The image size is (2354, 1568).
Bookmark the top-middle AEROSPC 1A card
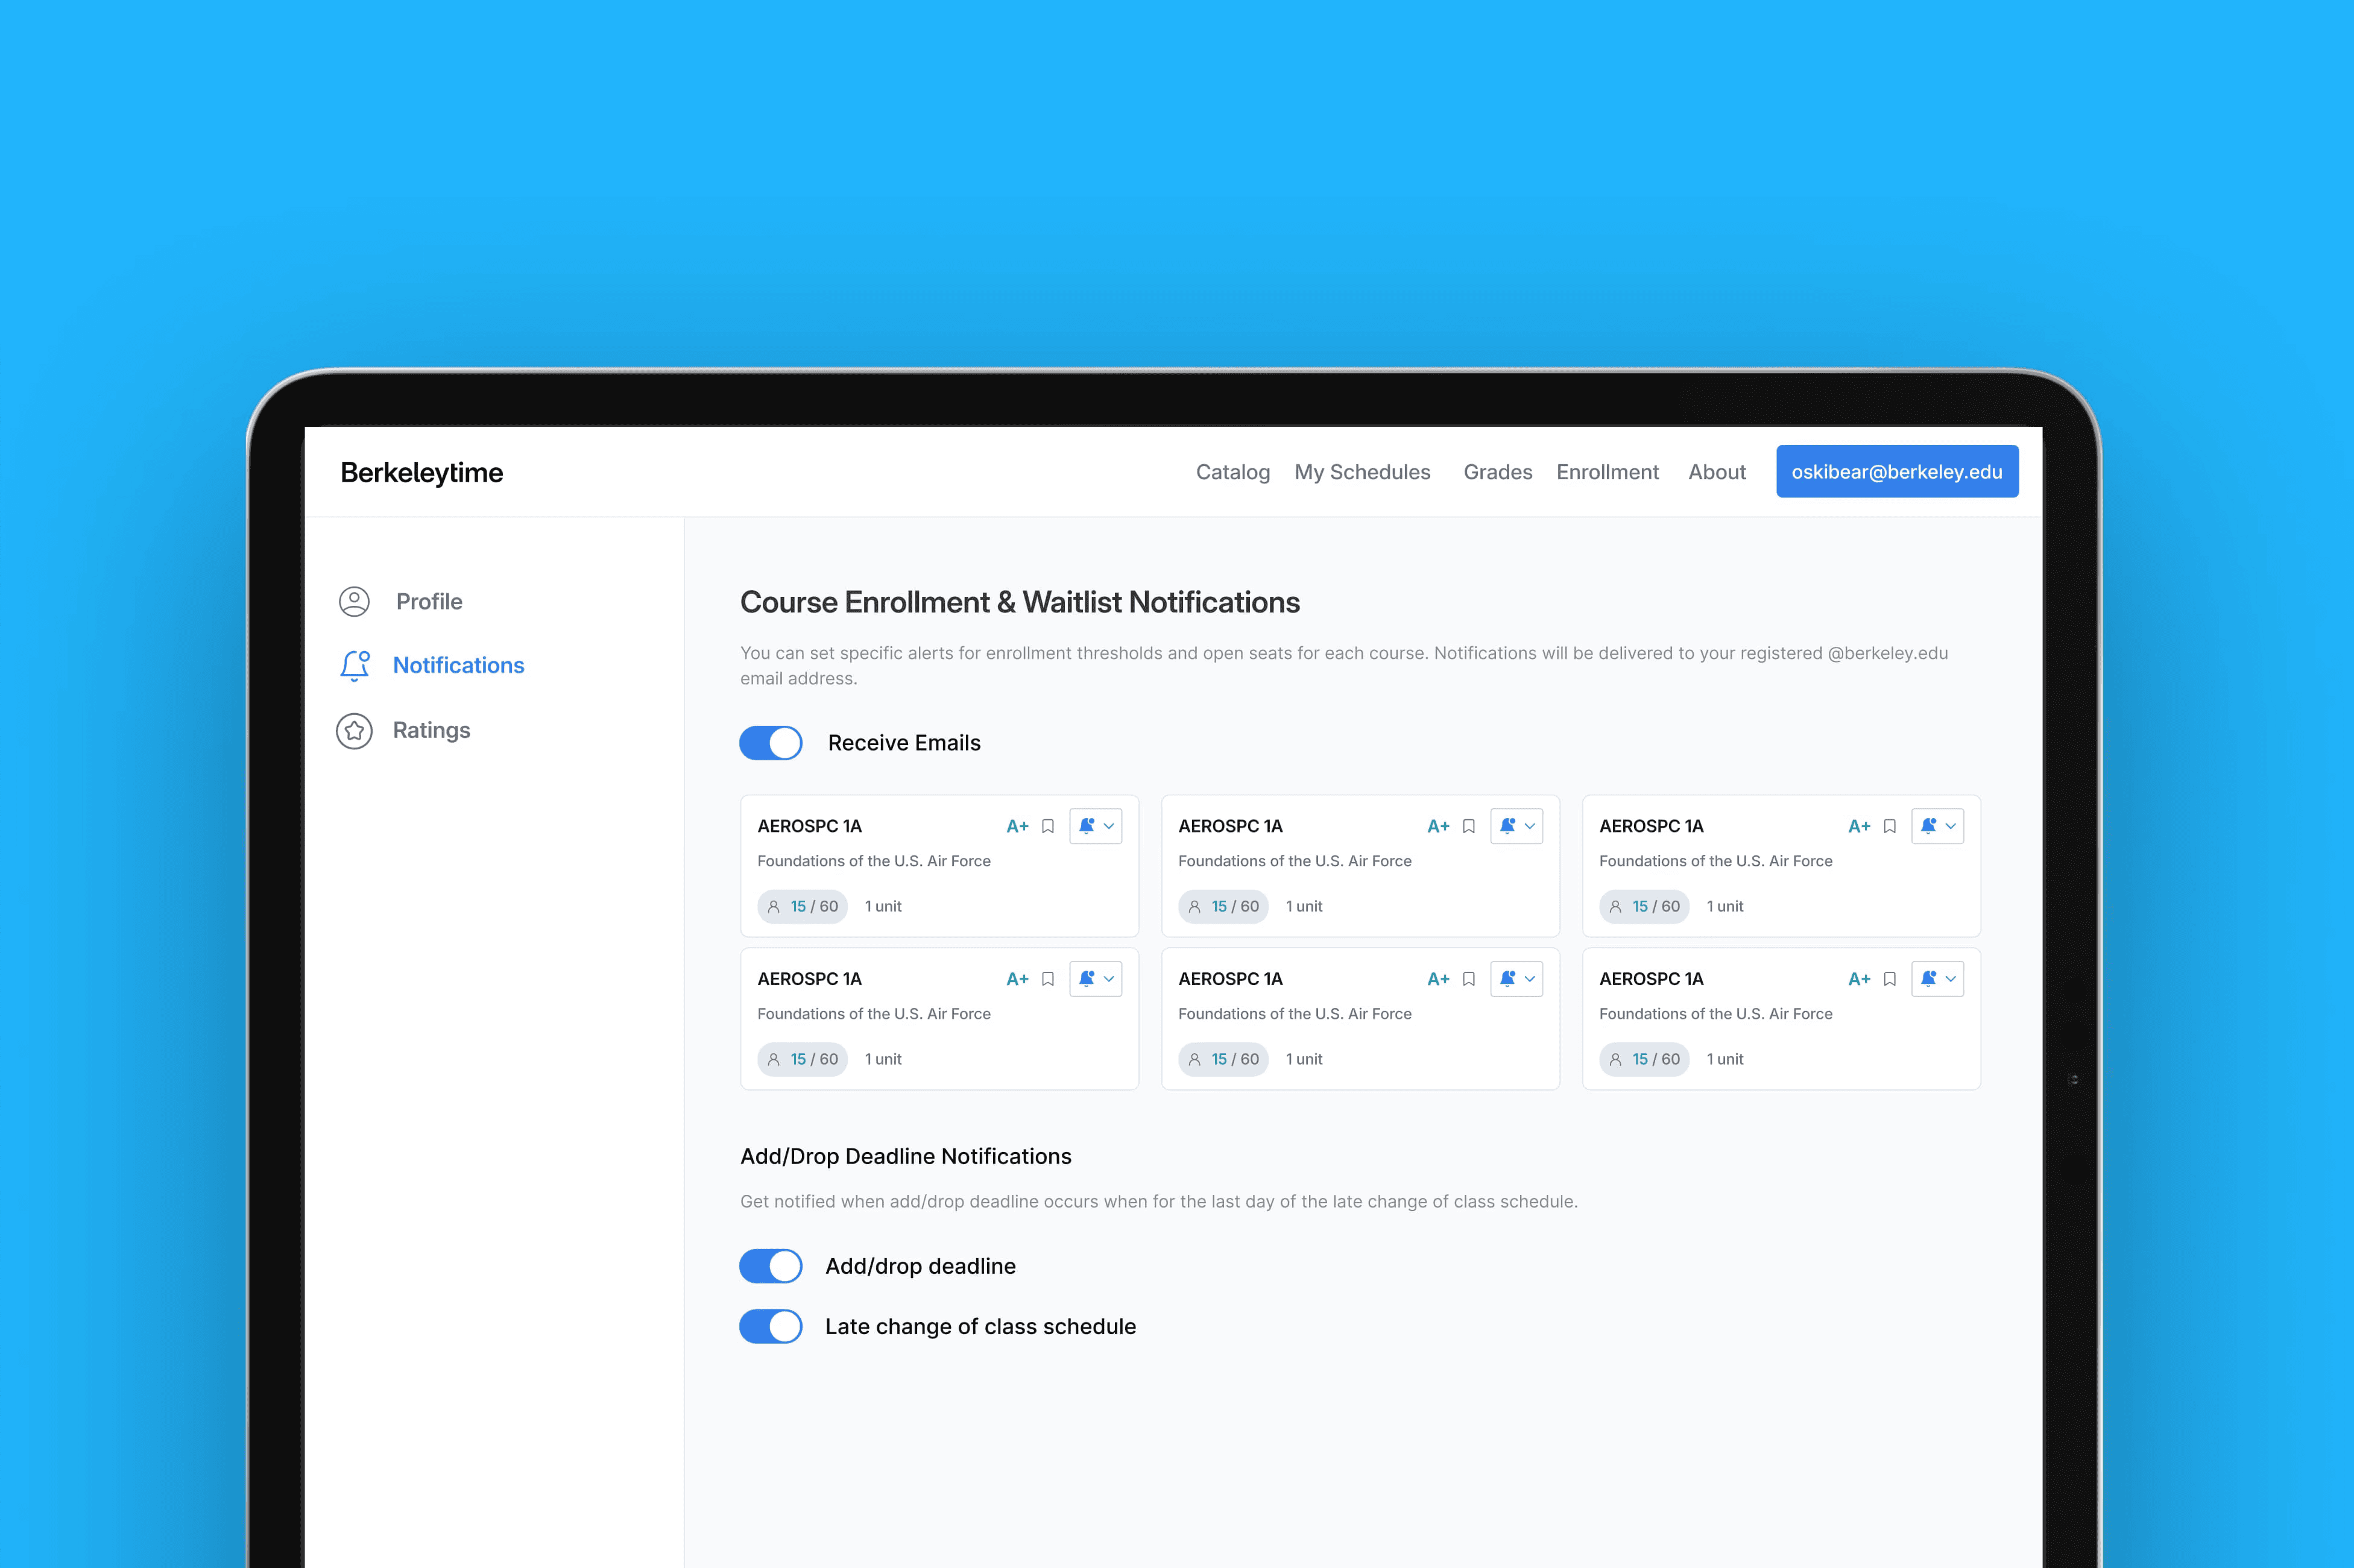click(x=1469, y=826)
